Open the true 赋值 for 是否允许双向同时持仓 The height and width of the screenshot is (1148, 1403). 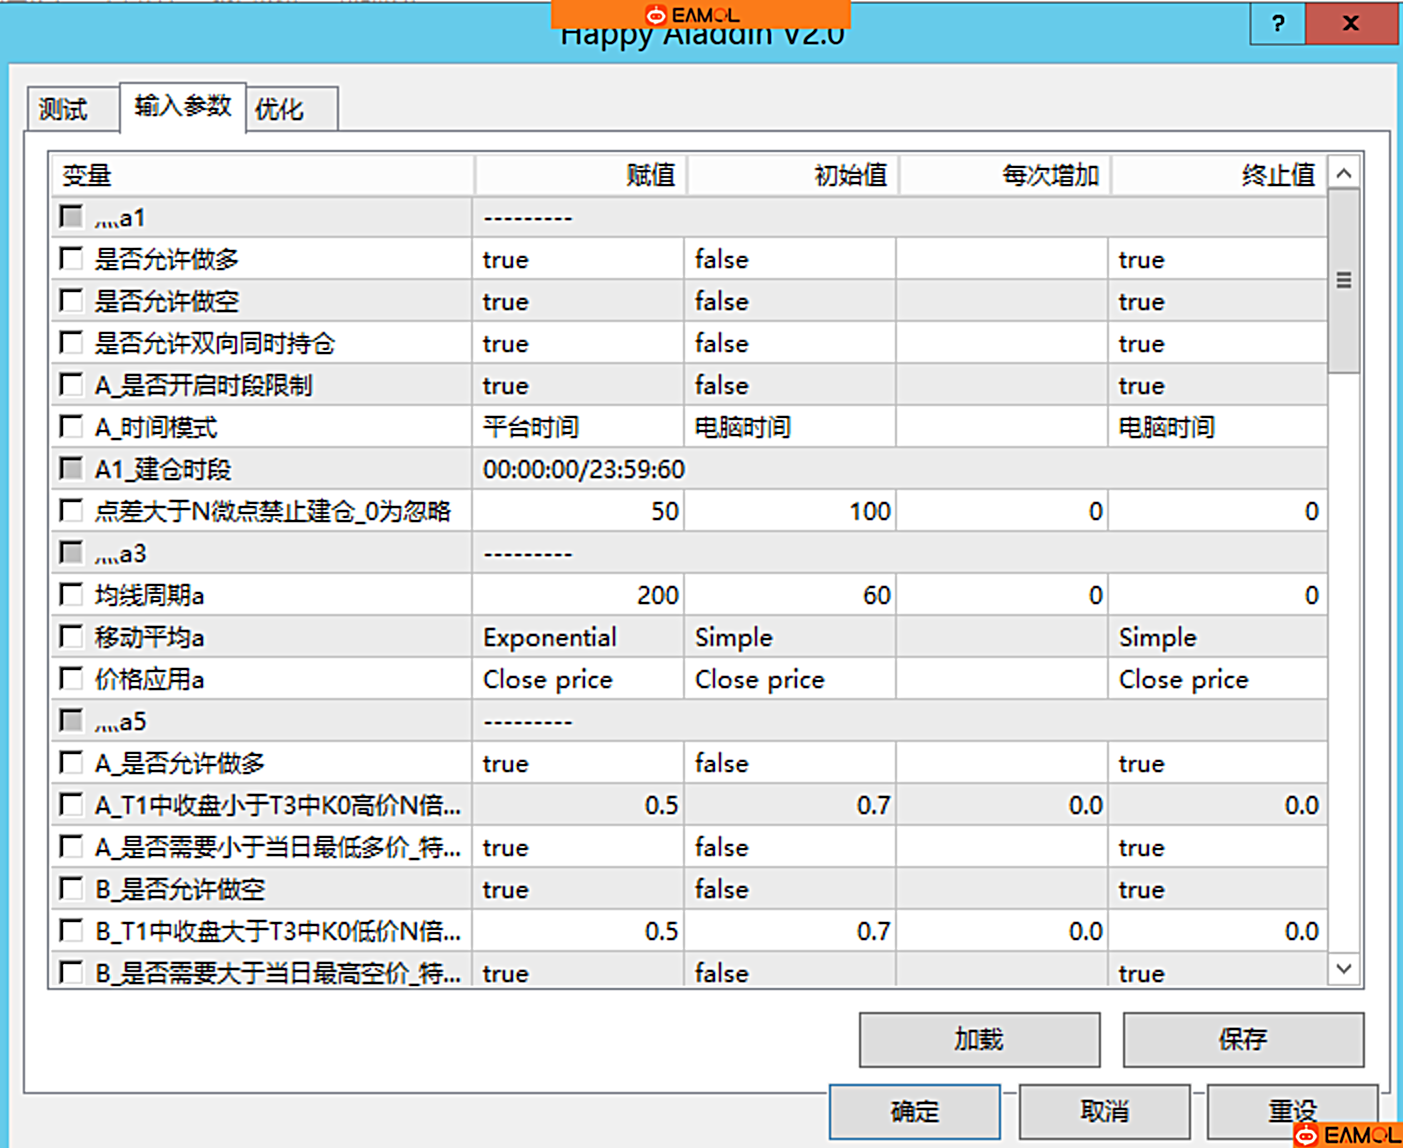tap(578, 343)
